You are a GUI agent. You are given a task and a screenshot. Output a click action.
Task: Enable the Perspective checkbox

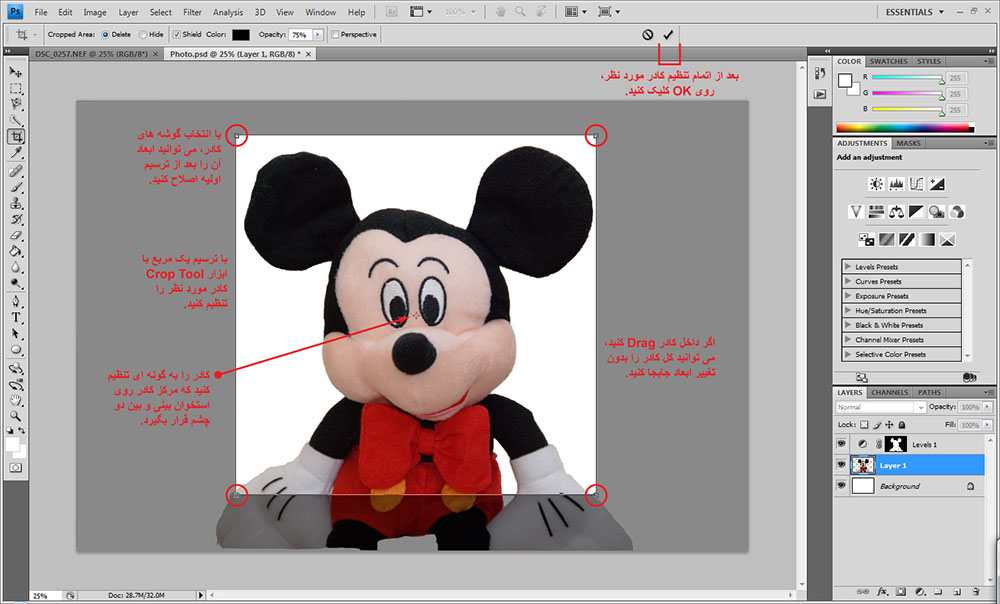tap(335, 34)
